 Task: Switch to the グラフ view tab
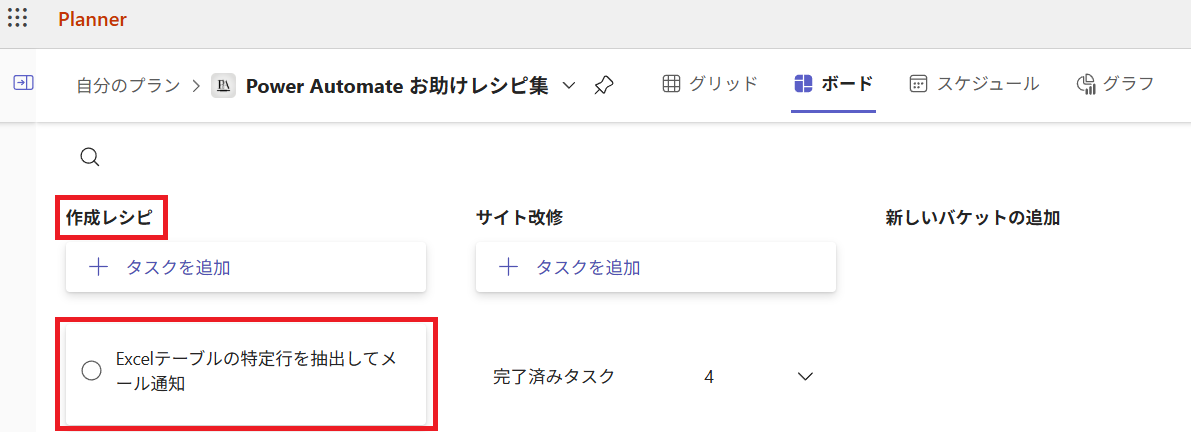pyautogui.click(x=1115, y=84)
